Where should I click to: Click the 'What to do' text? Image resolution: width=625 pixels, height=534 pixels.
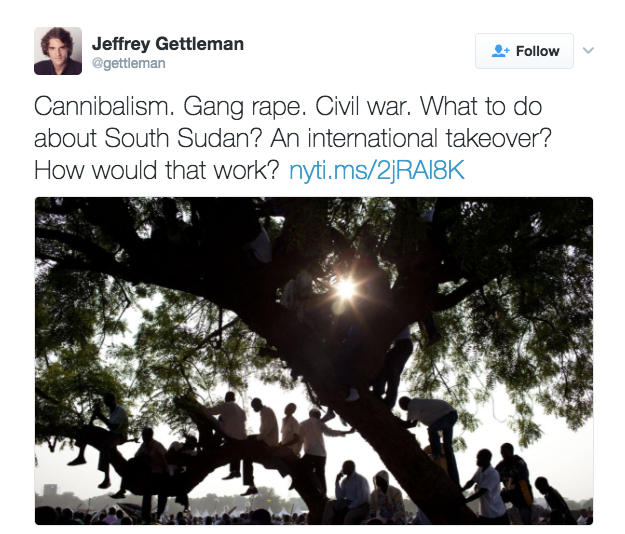coord(481,107)
